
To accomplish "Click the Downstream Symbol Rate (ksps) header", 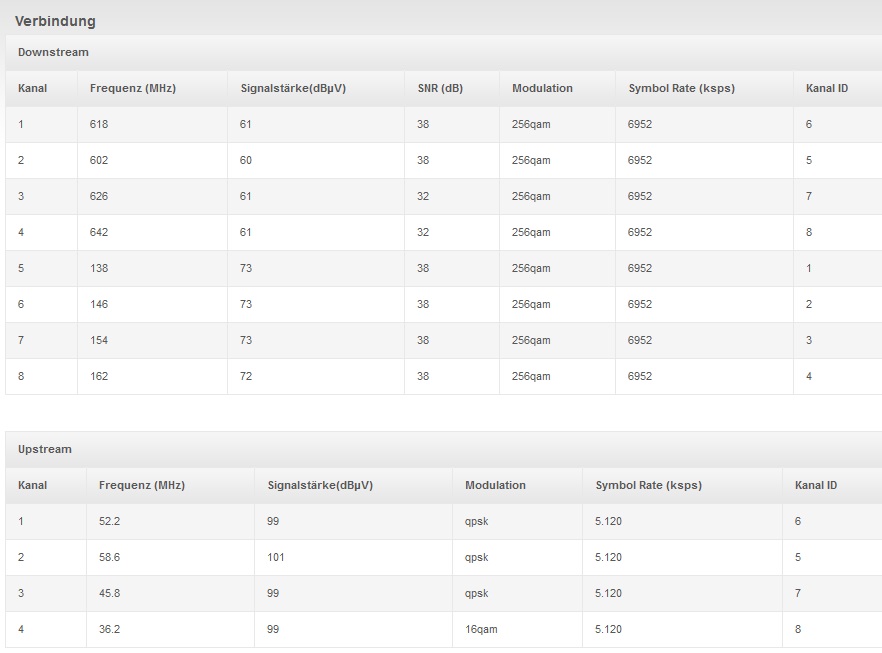I will [681, 88].
